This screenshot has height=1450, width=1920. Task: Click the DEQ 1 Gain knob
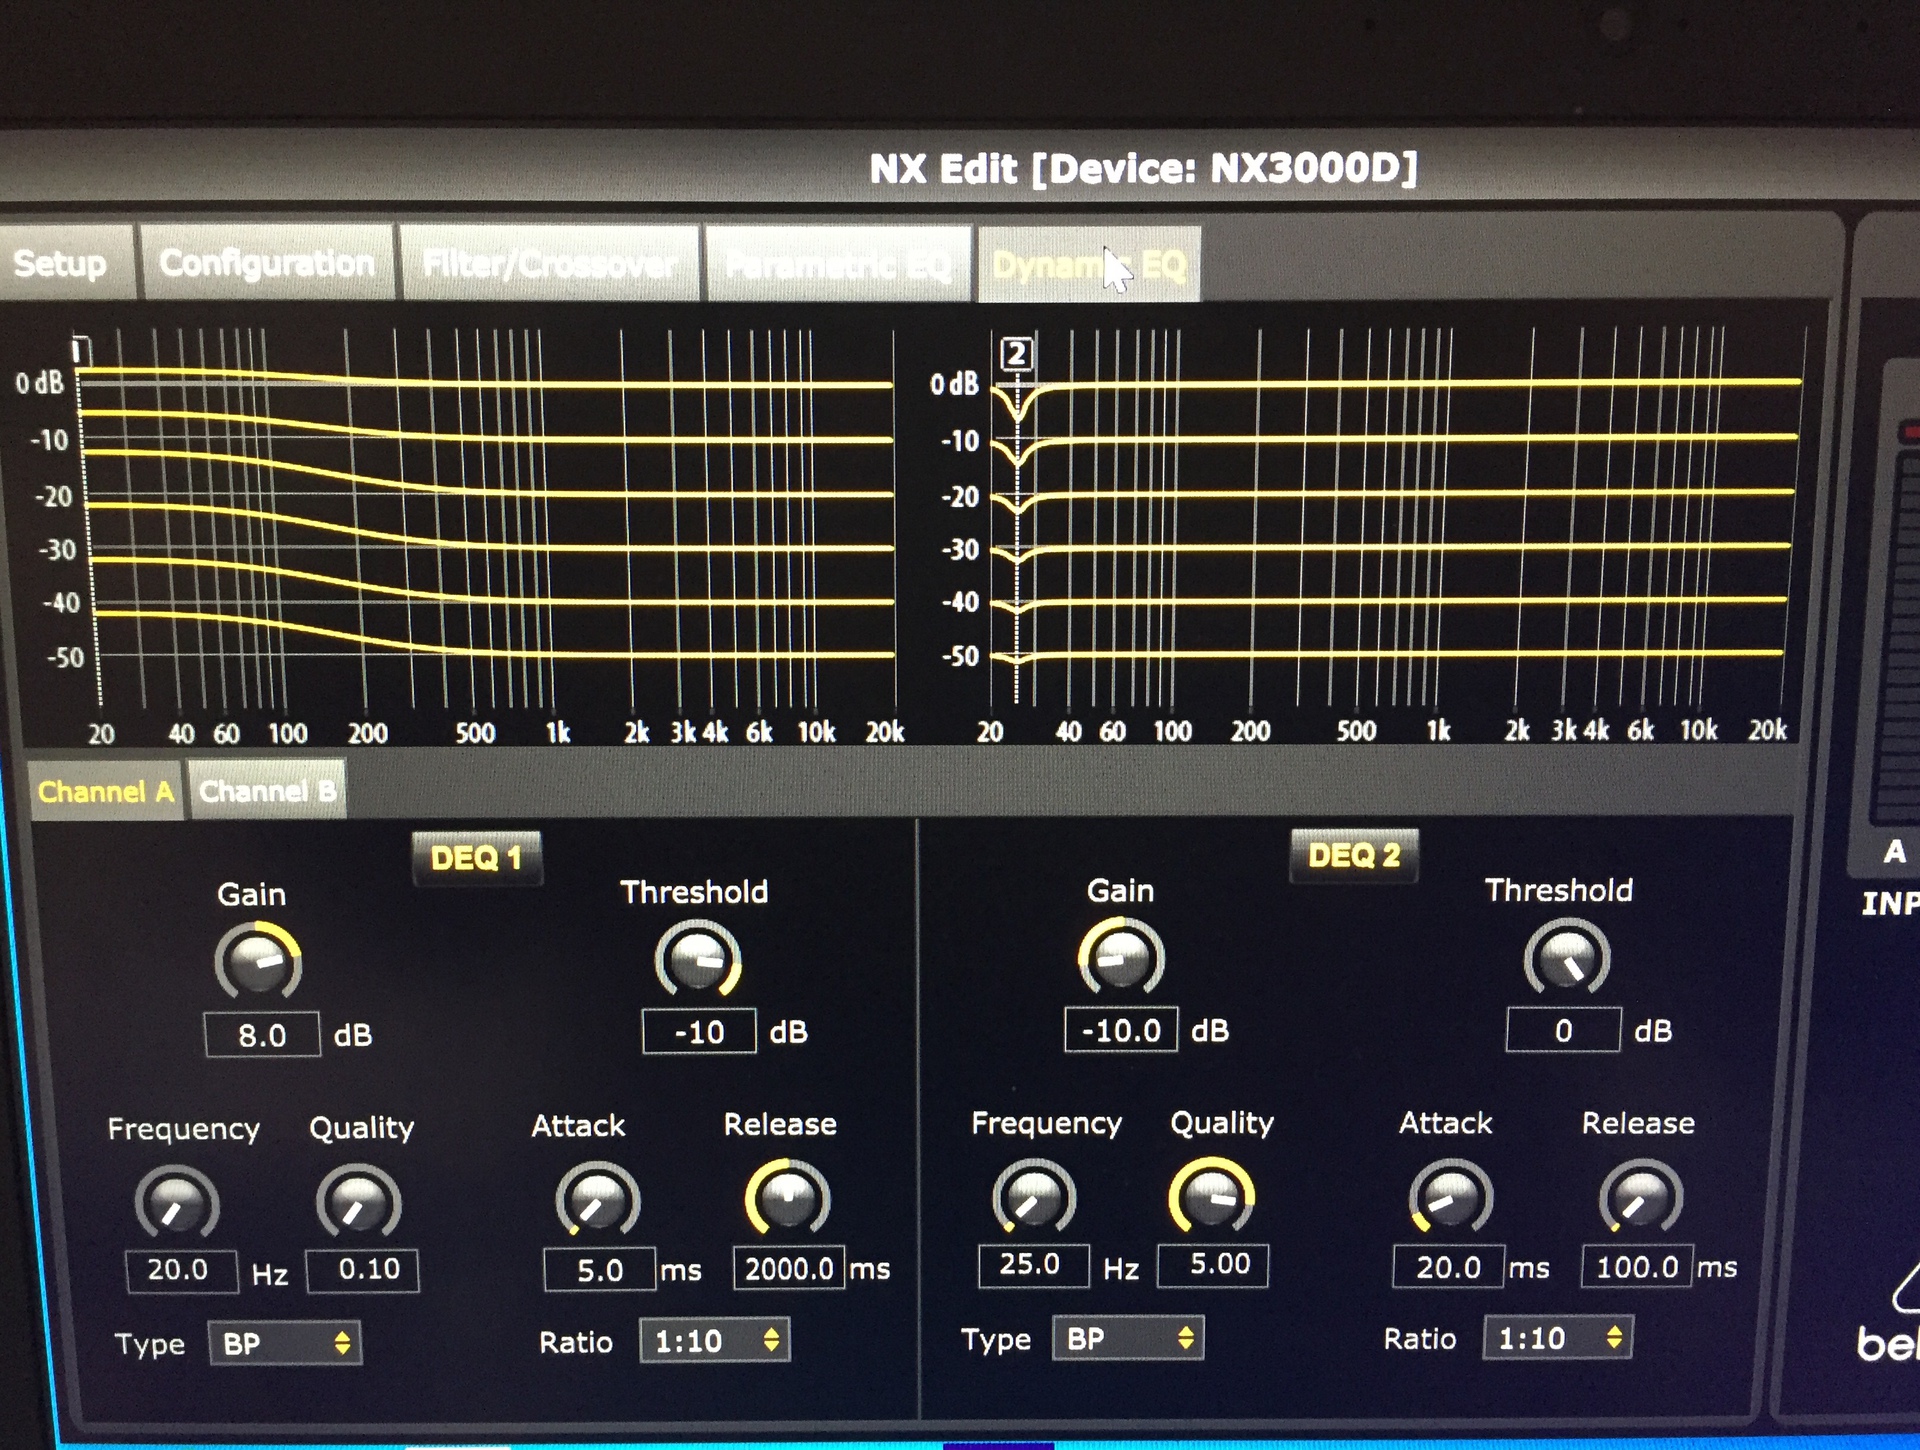(258, 961)
